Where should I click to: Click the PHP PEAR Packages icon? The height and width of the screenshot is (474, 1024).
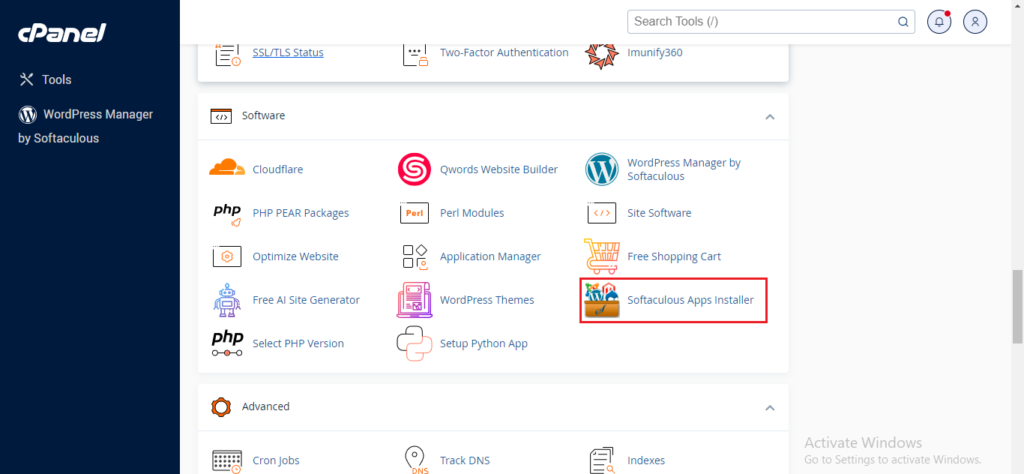point(227,214)
